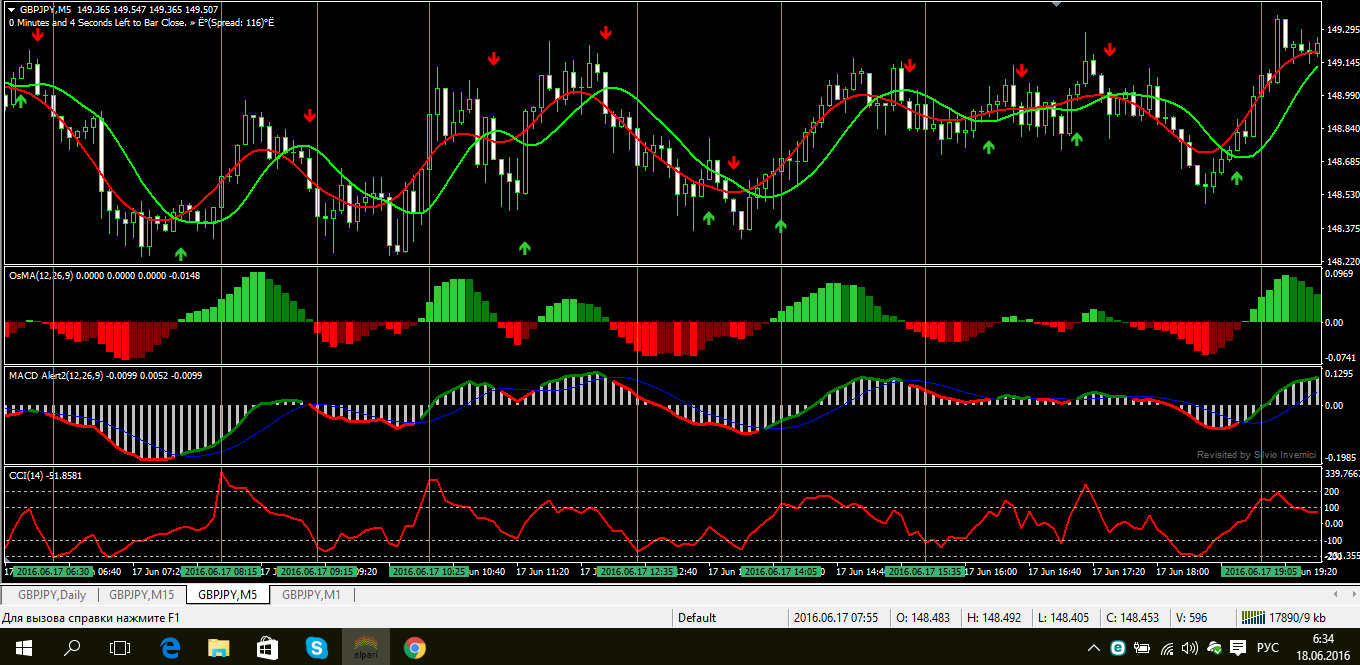Open Google Chrome from the taskbar
This screenshot has width=1360, height=665.
[414, 648]
